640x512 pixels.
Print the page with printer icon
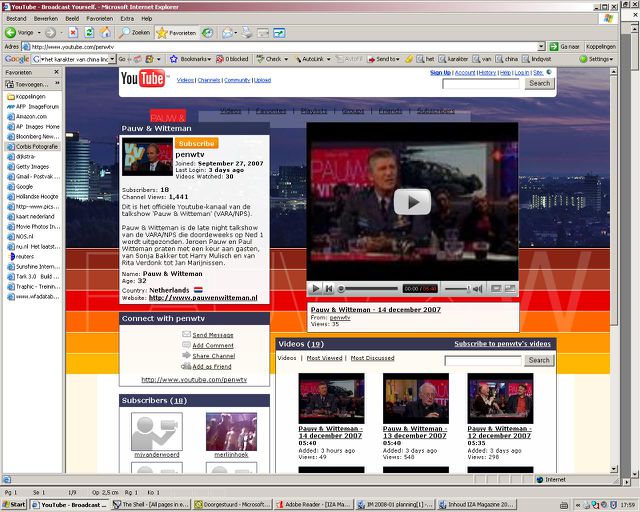tap(247, 33)
